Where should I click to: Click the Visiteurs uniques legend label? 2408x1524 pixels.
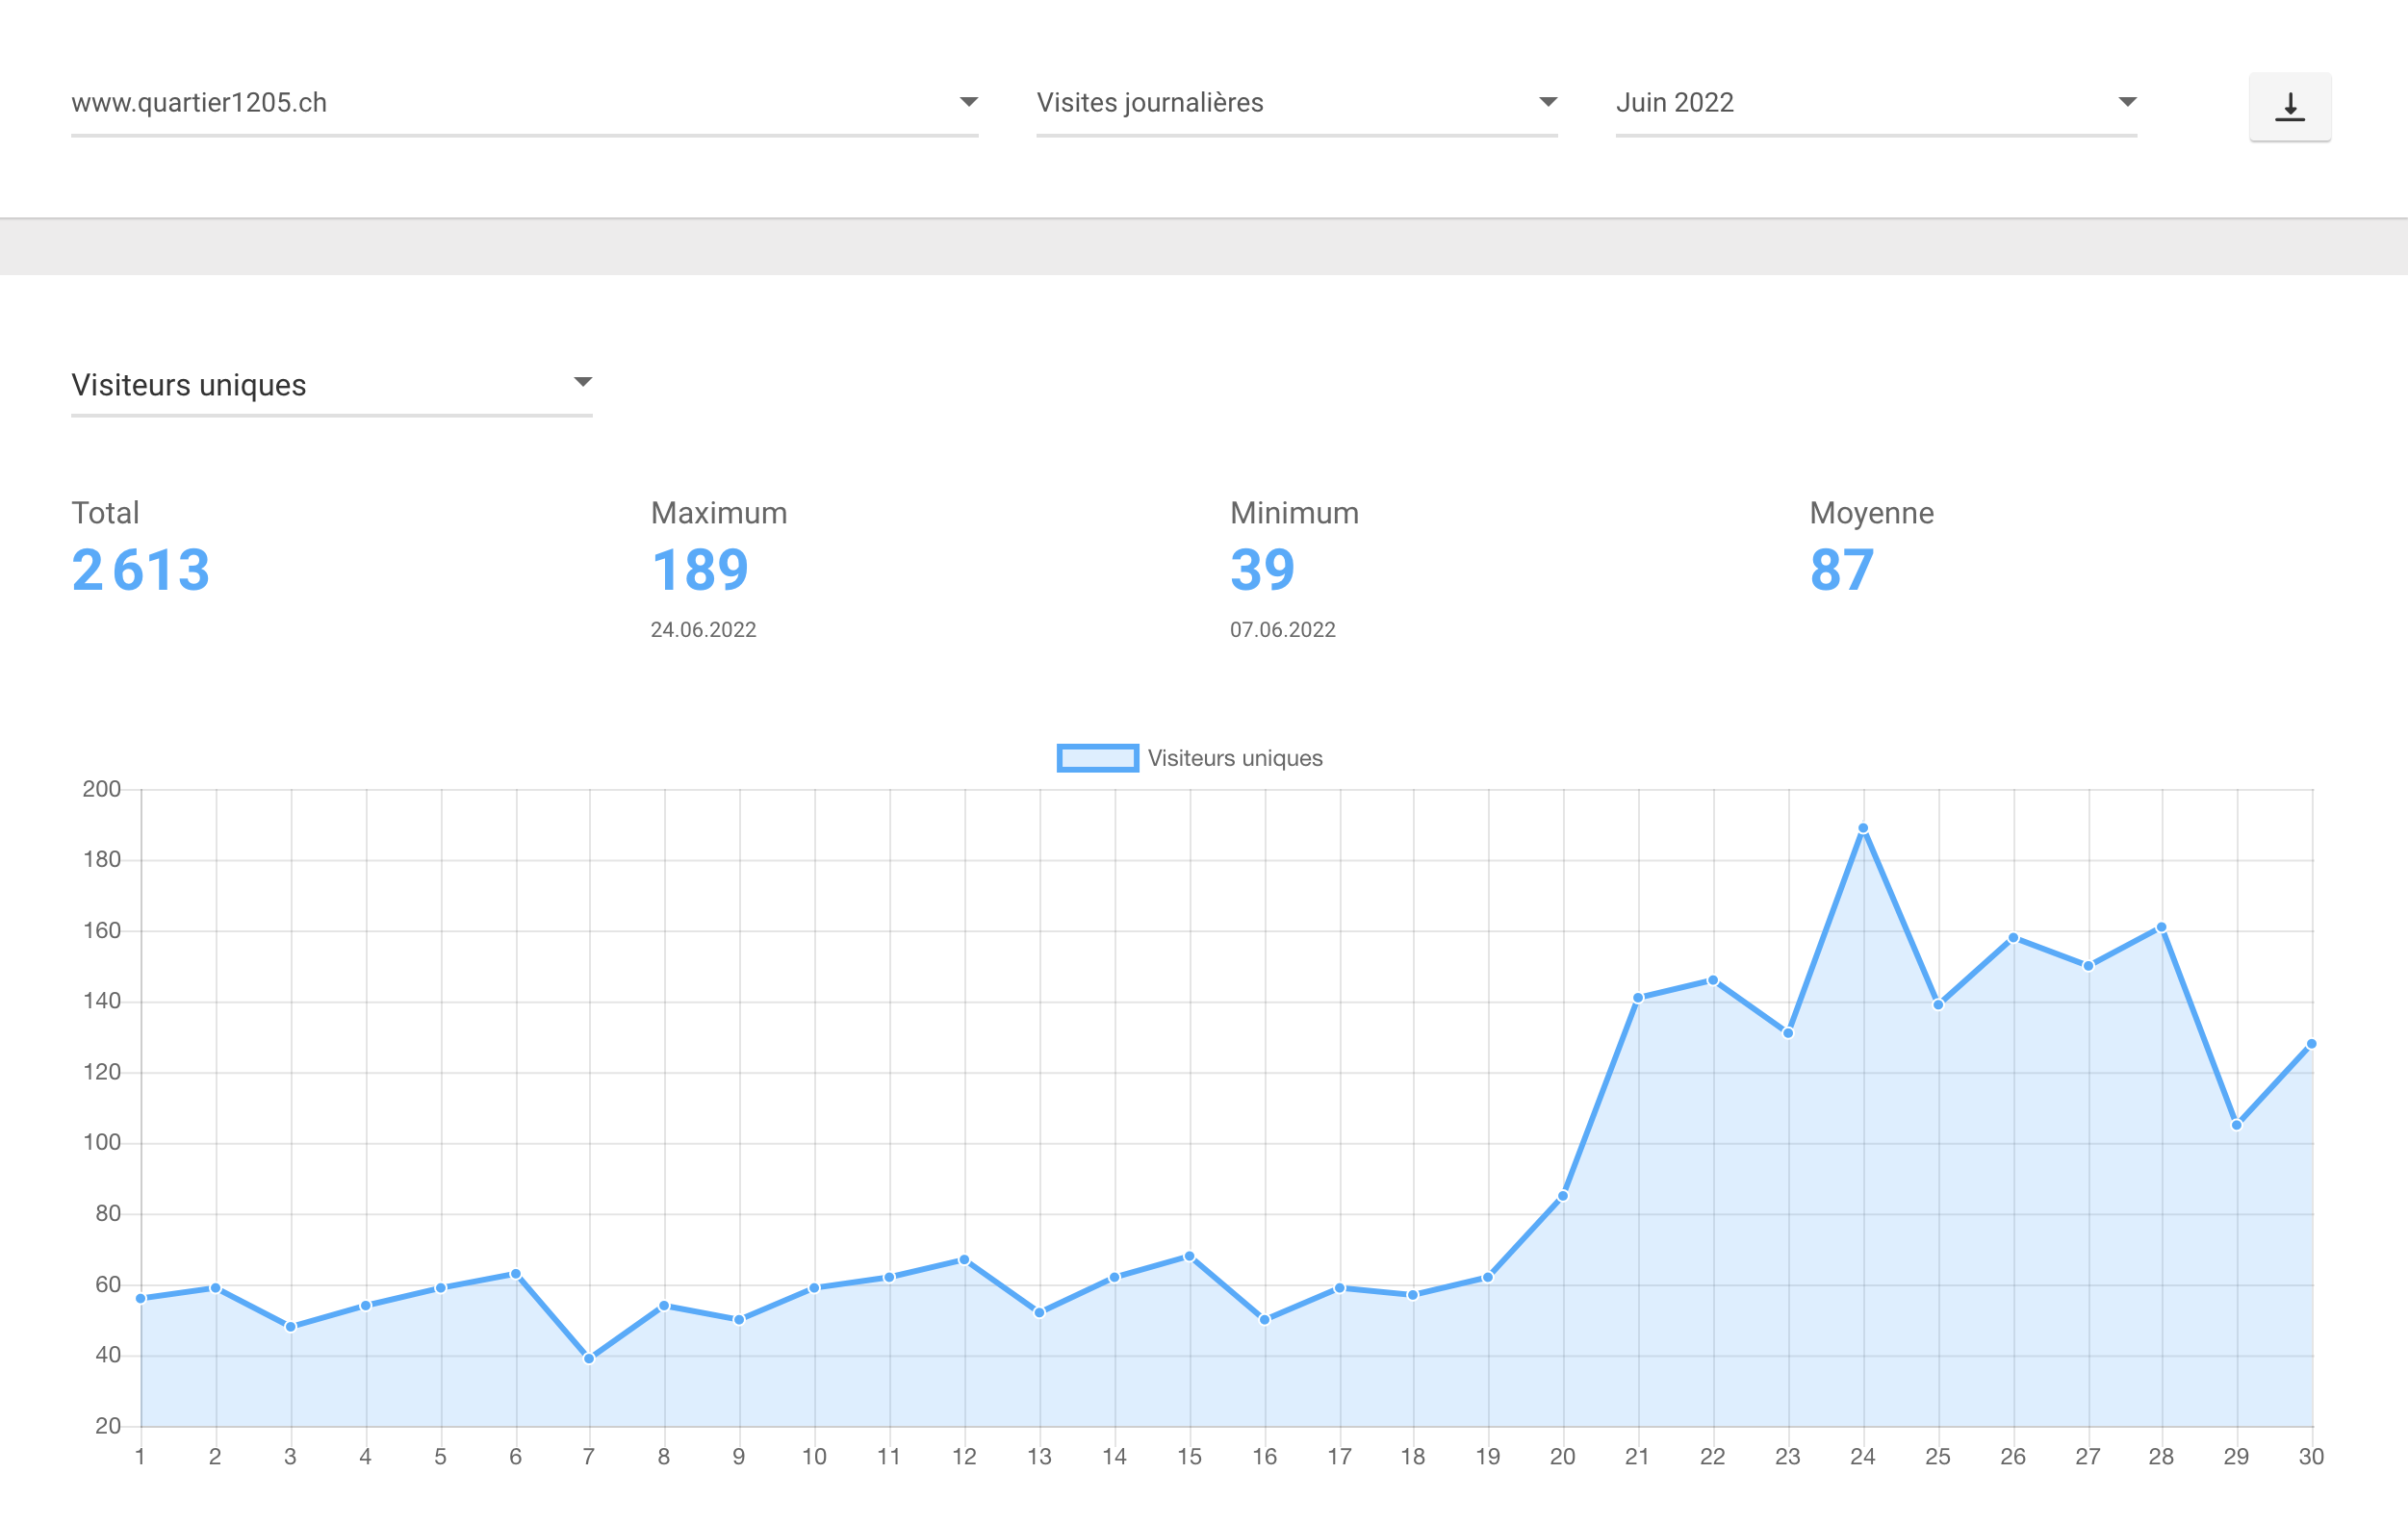[x=1234, y=758]
